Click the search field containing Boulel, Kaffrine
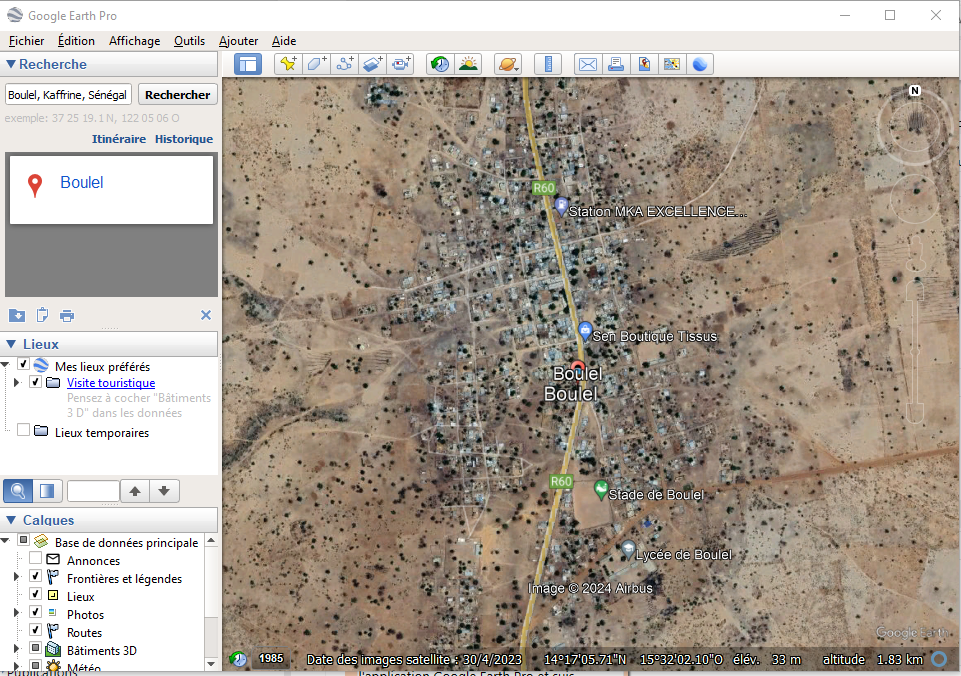Viewport: 961px width, 676px height. [68, 95]
